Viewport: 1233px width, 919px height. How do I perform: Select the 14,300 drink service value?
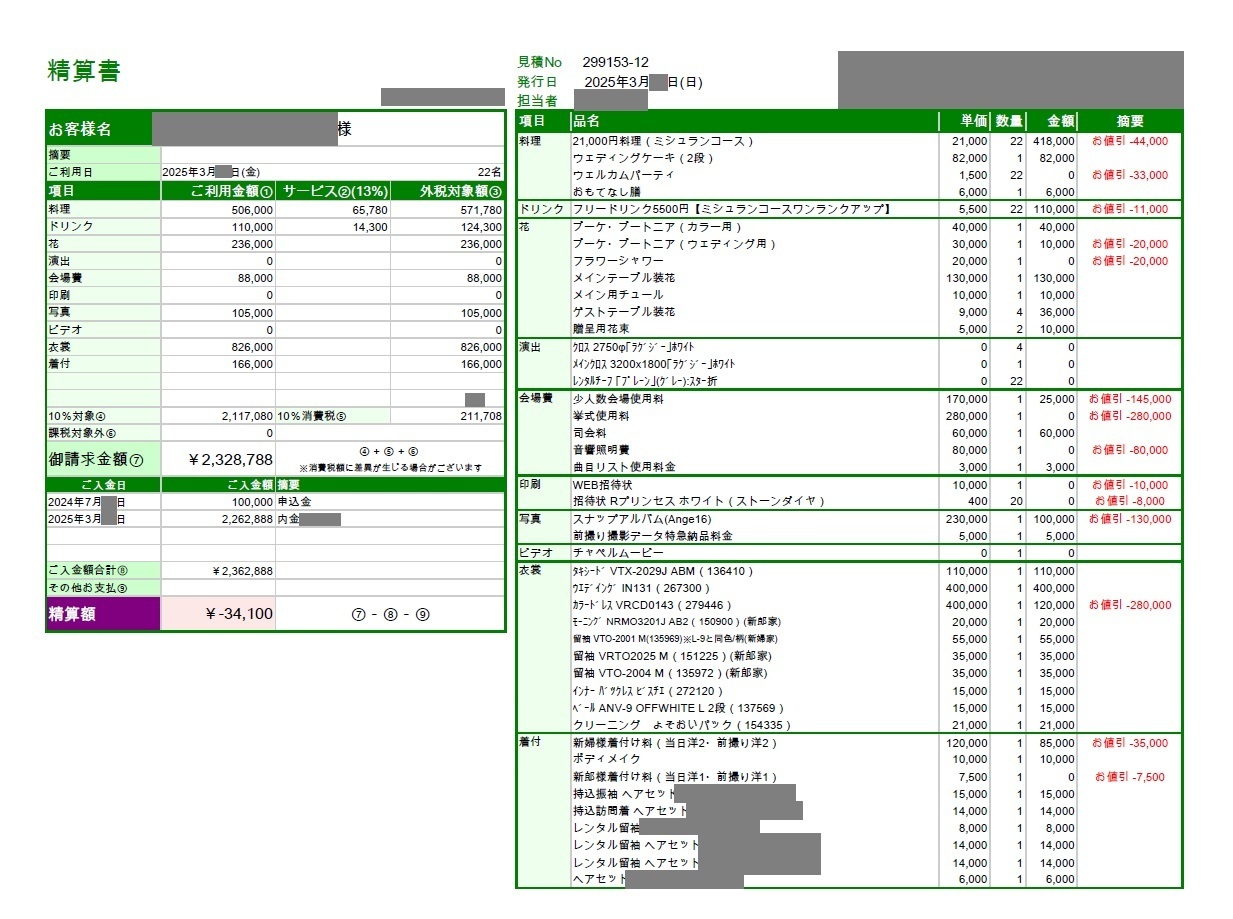(x=370, y=227)
